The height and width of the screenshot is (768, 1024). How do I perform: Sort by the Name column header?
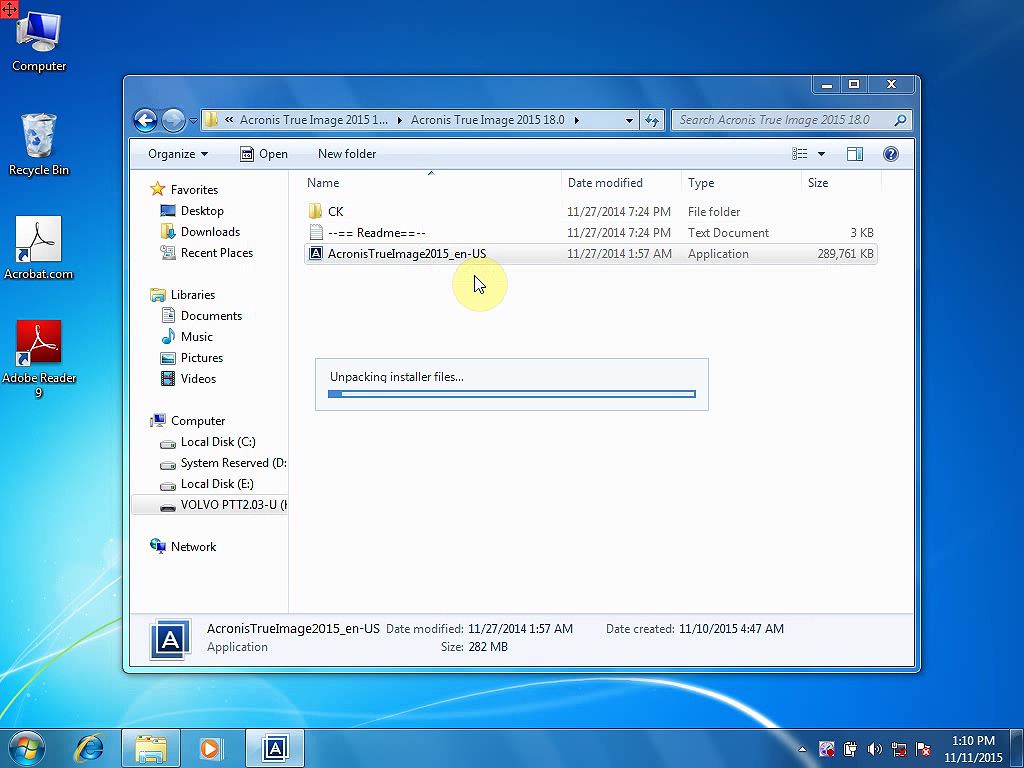(x=431, y=183)
